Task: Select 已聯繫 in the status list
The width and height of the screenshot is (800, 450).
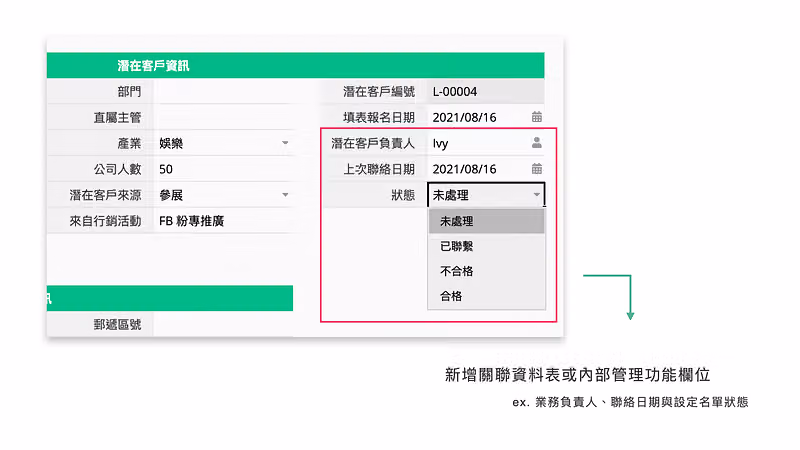Action: click(487, 246)
